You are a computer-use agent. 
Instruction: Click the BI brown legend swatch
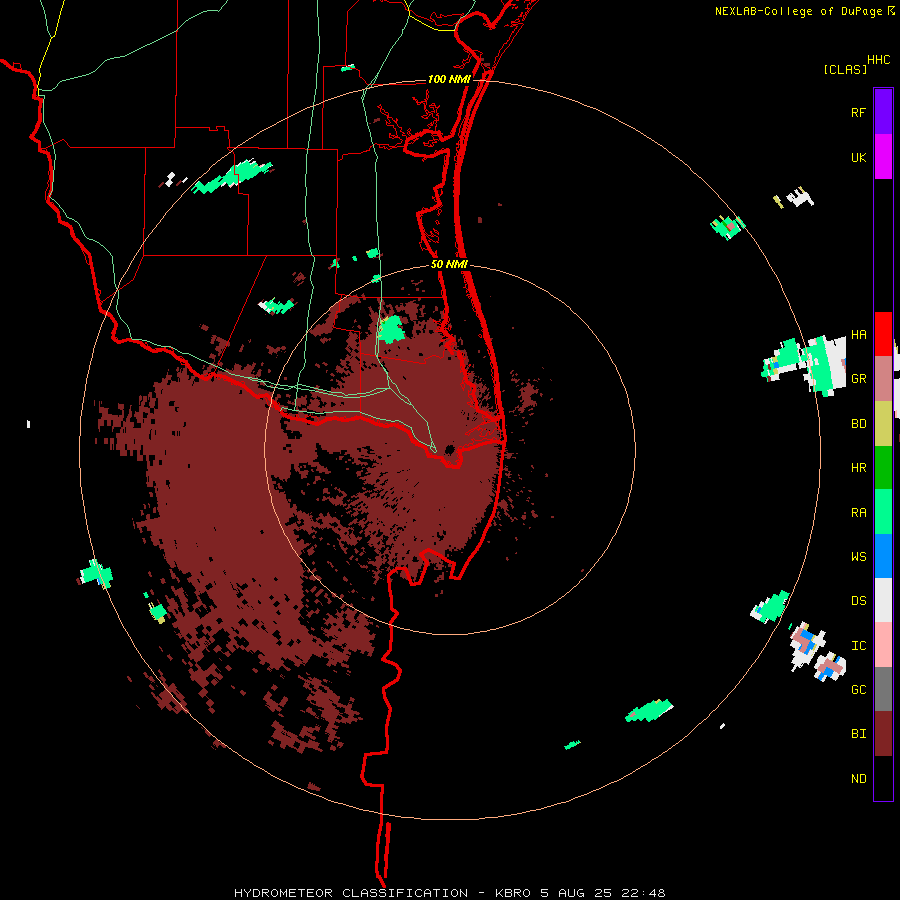pyautogui.click(x=883, y=734)
